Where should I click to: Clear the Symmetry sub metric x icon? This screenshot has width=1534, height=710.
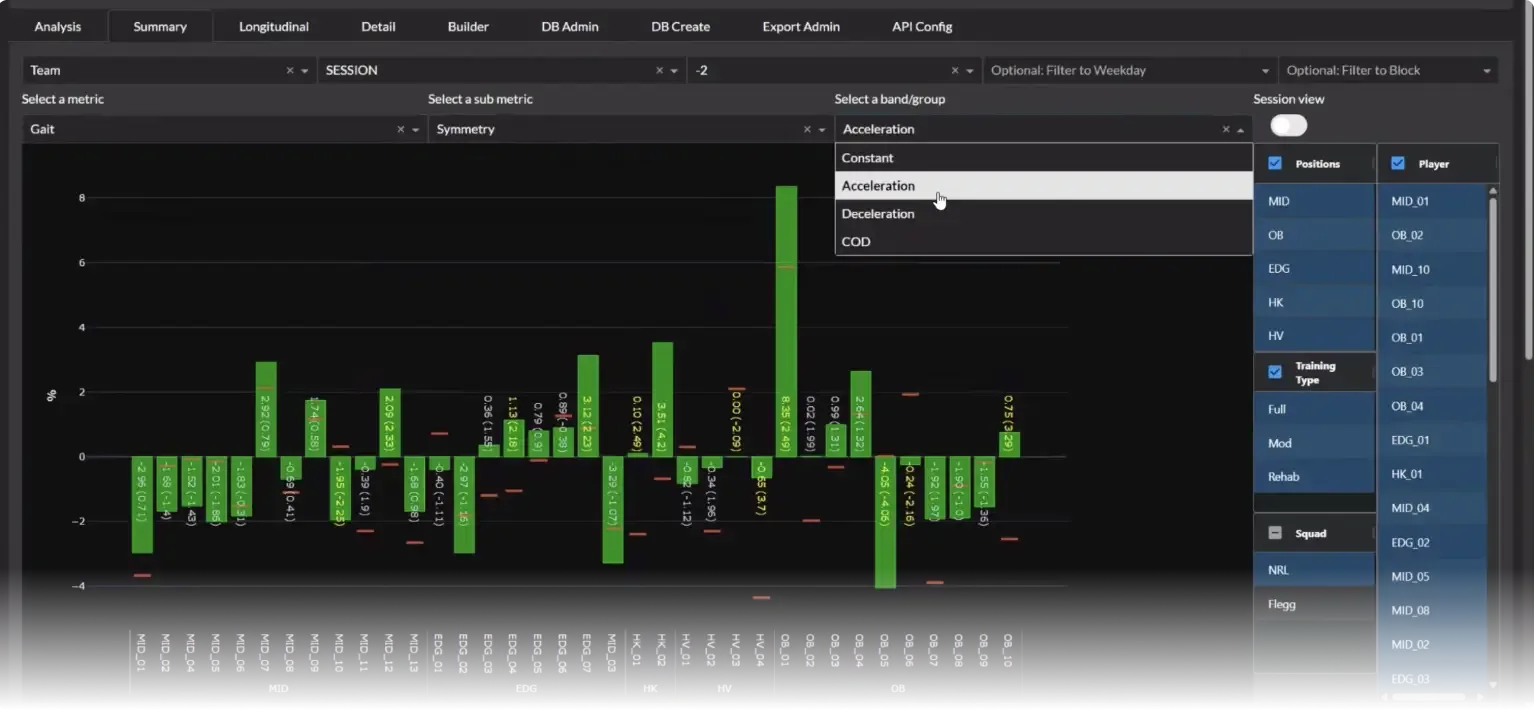pyautogui.click(x=806, y=129)
